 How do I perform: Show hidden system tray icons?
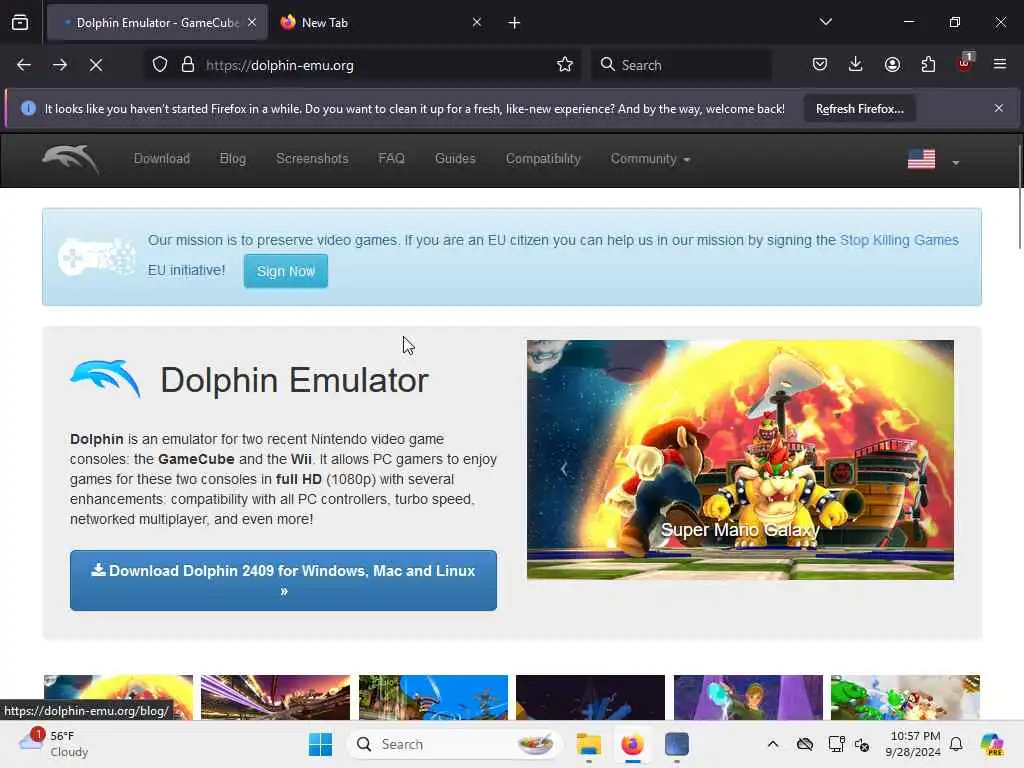pyautogui.click(x=773, y=744)
